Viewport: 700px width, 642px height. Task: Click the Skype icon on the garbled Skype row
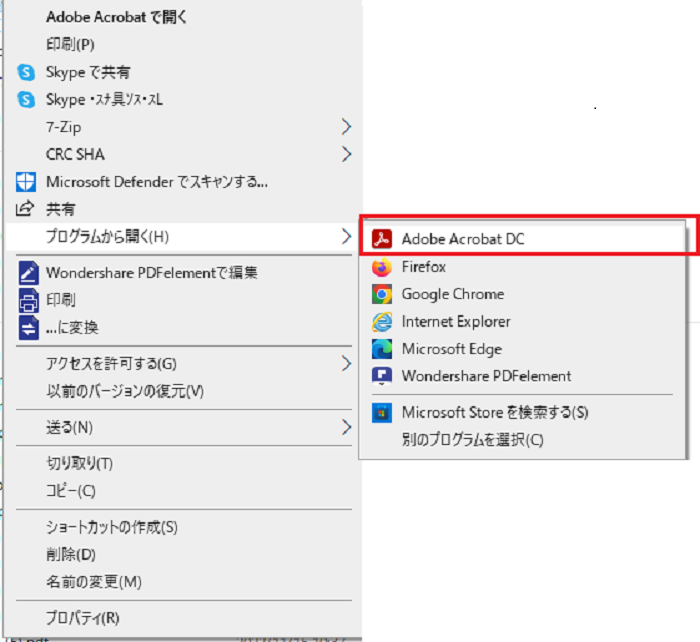[26, 100]
